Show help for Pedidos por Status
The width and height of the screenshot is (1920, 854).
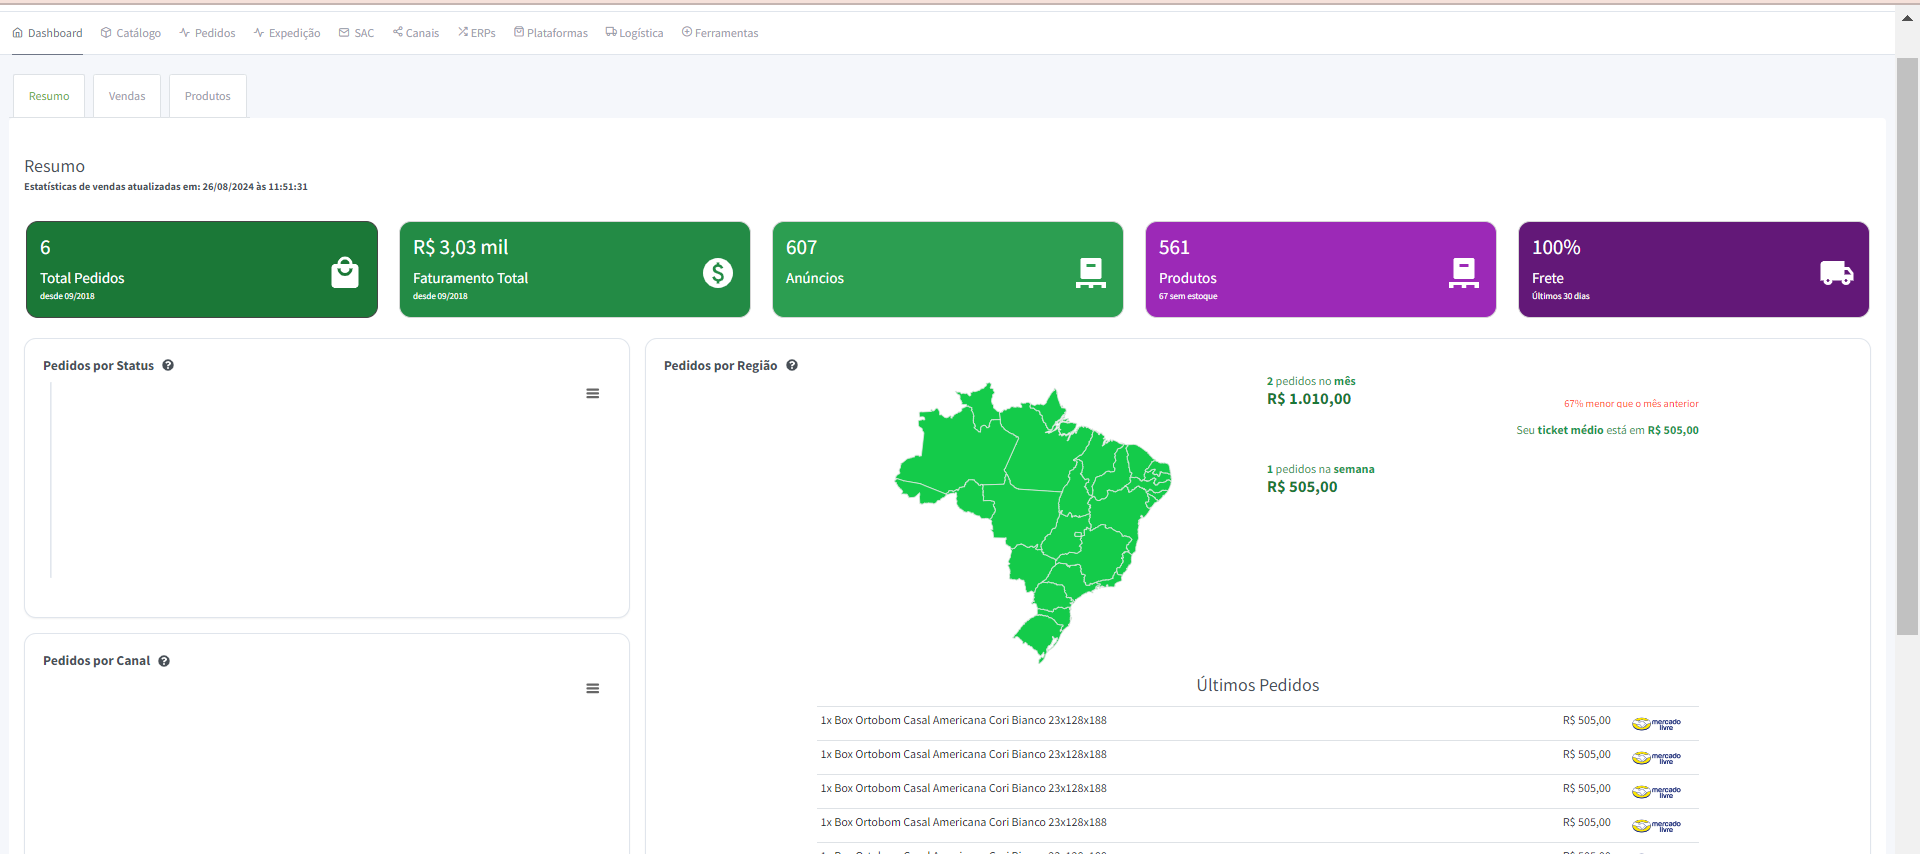pos(168,365)
